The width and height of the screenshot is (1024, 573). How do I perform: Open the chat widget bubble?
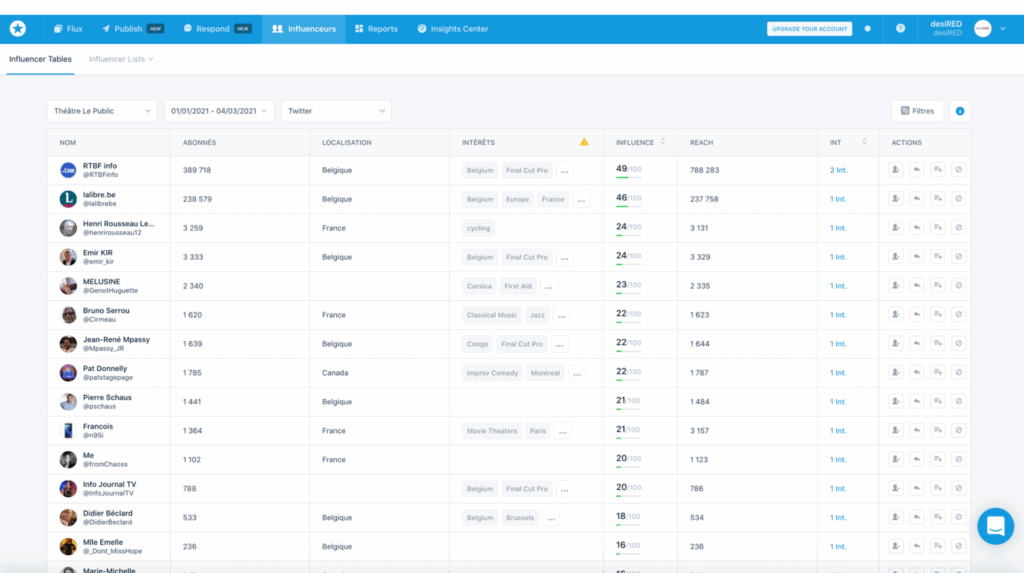[x=994, y=525]
